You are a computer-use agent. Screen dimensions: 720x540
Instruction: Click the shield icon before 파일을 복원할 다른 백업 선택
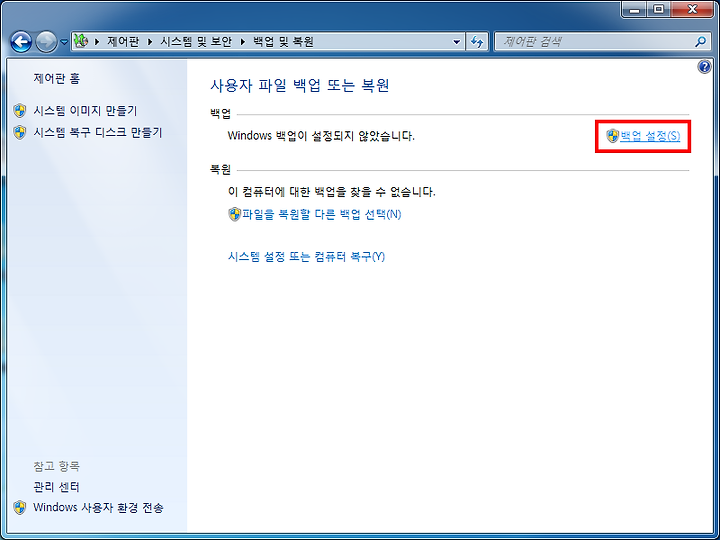(235, 214)
